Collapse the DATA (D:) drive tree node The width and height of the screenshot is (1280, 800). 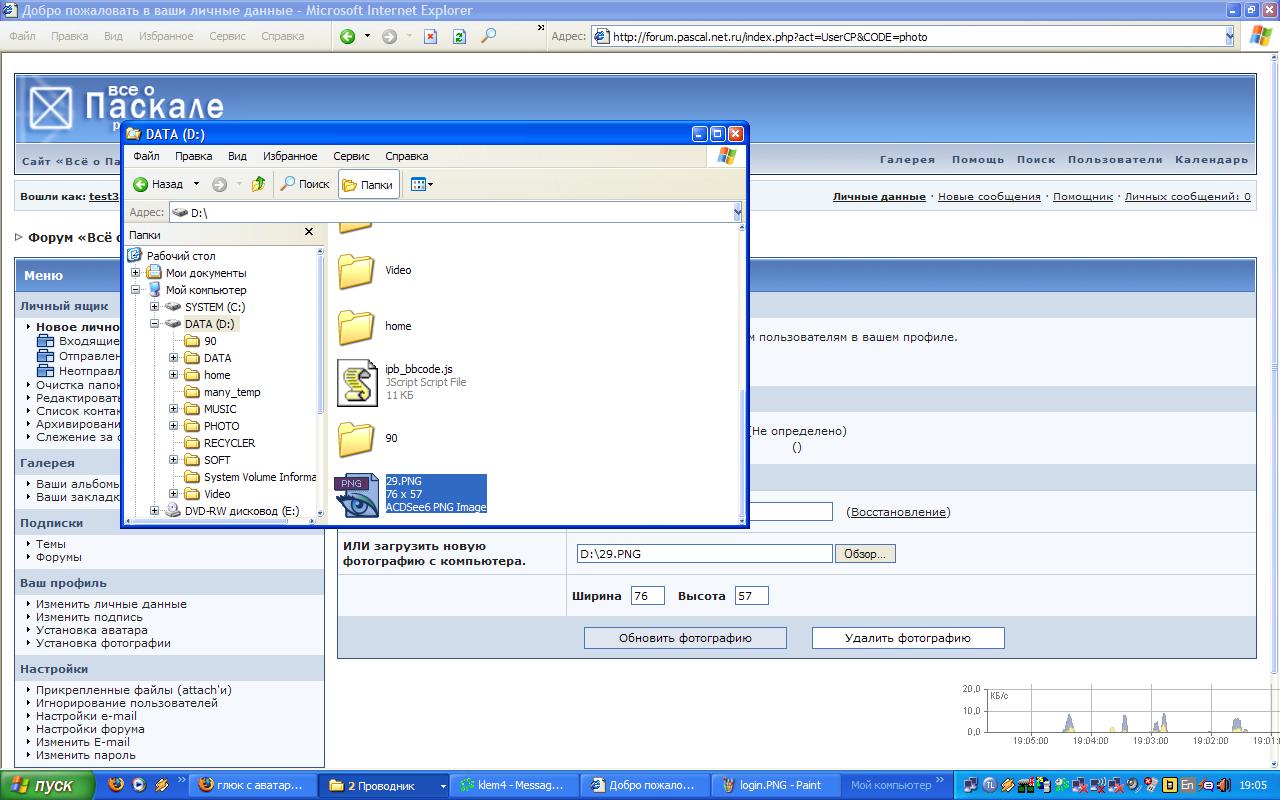[x=155, y=324]
